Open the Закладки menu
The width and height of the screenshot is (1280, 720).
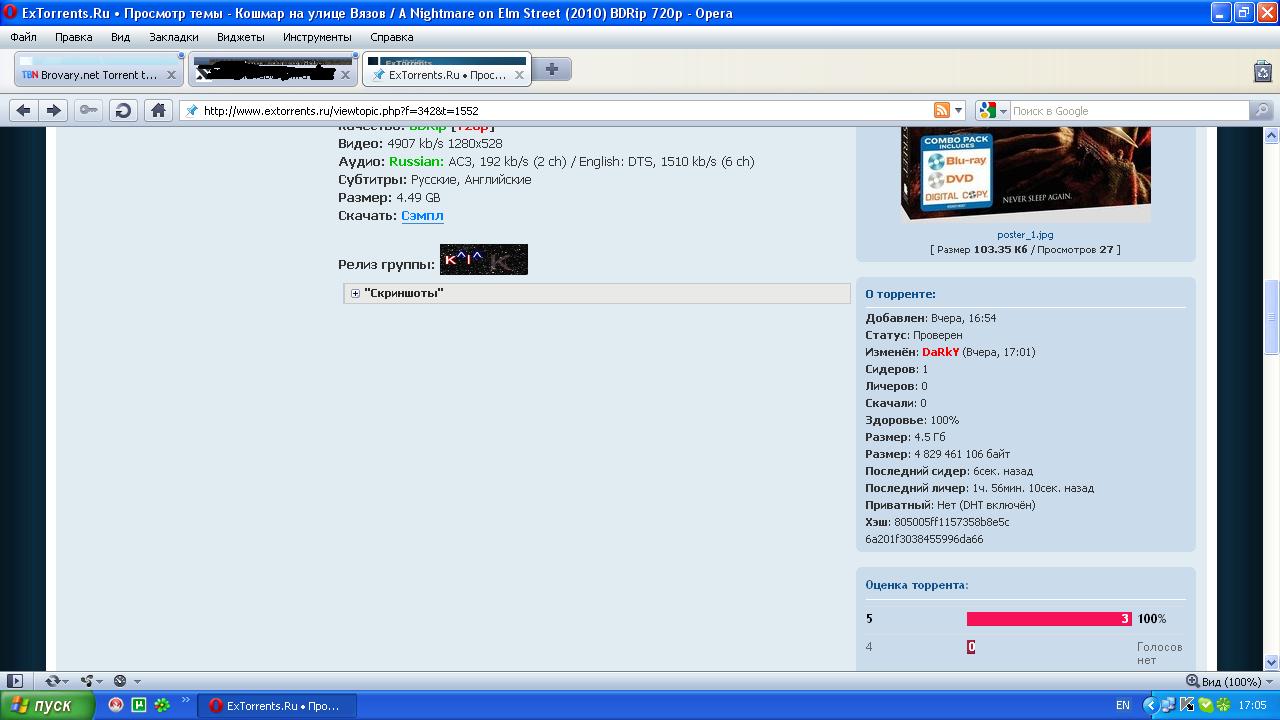coord(174,37)
